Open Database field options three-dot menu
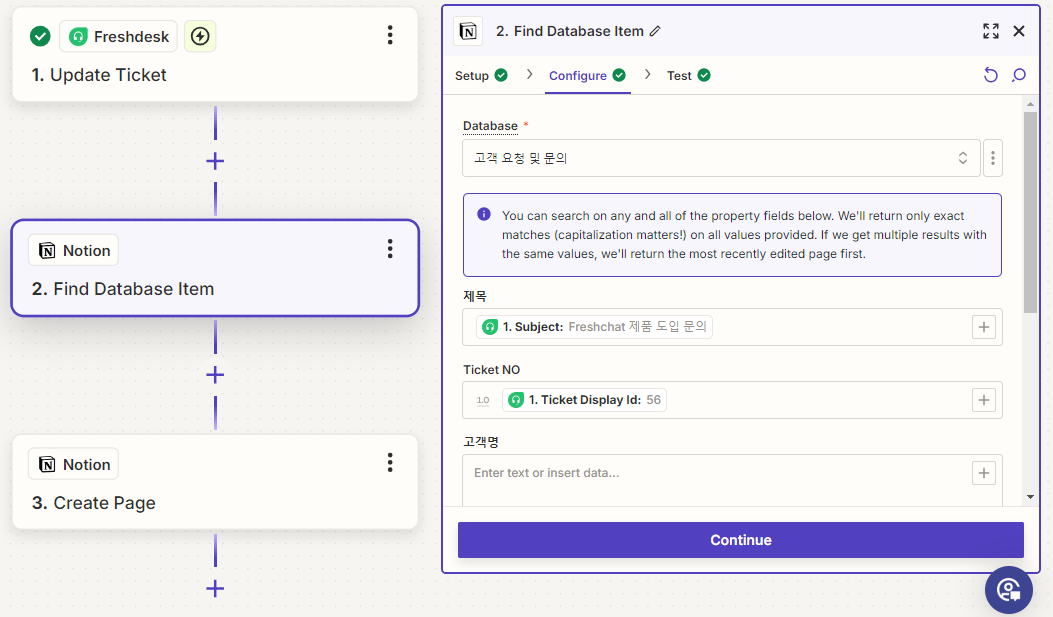This screenshot has width=1053, height=617. click(993, 158)
